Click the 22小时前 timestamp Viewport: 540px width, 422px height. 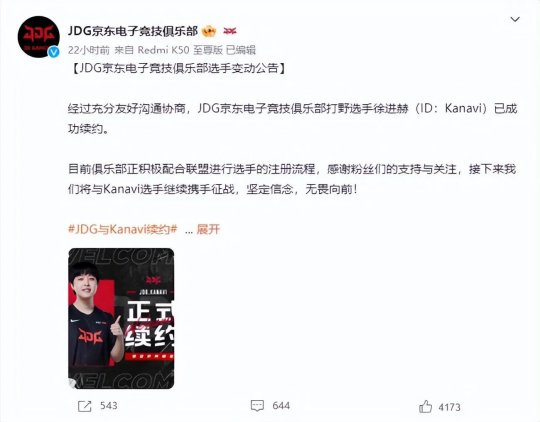coord(89,50)
